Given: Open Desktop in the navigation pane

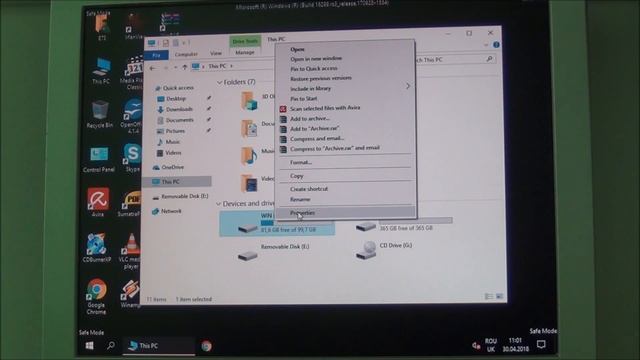Looking at the screenshot, I should pyautogui.click(x=176, y=99).
